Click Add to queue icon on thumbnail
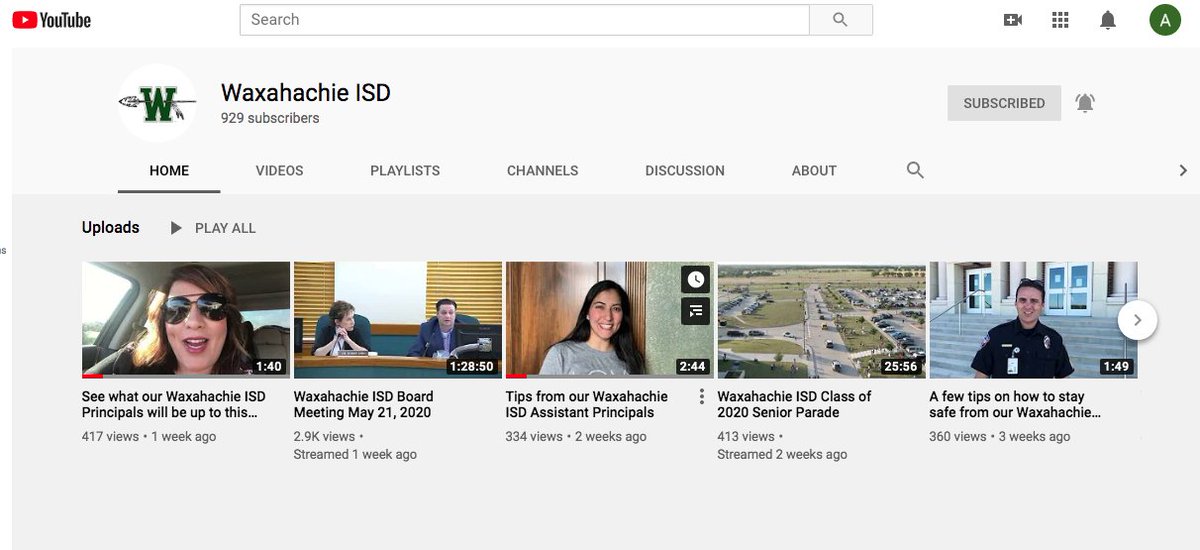Image resolution: width=1200 pixels, height=550 pixels. click(x=696, y=311)
